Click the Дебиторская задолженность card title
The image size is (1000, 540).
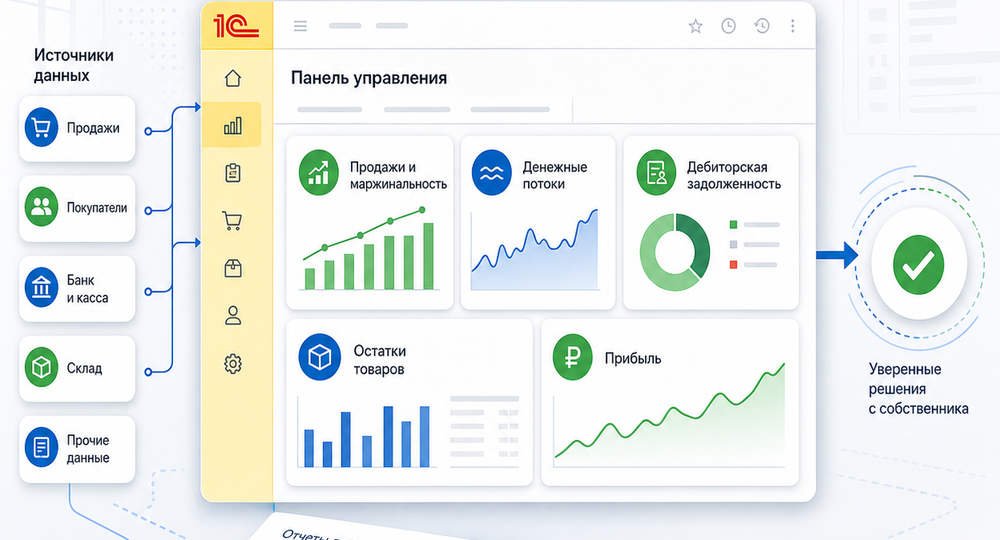click(x=733, y=175)
